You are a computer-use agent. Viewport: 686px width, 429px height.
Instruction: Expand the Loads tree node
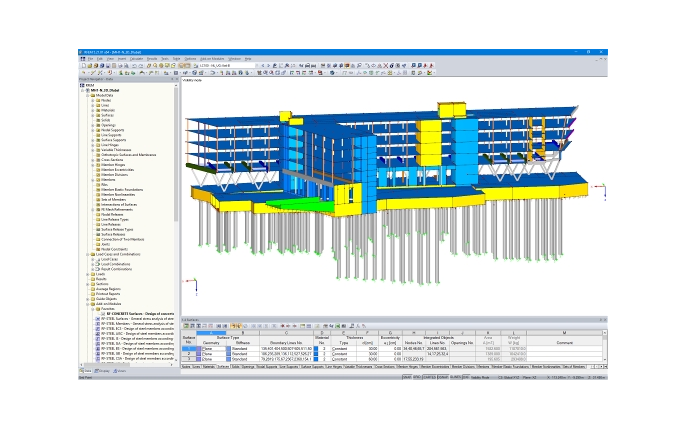(88, 274)
